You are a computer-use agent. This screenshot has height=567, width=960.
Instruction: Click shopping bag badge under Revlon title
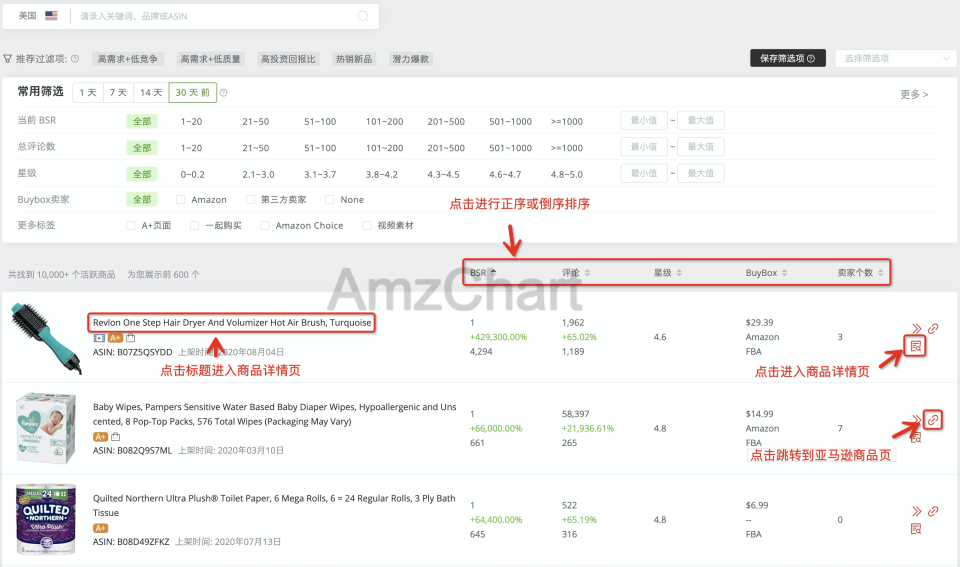tap(130, 338)
